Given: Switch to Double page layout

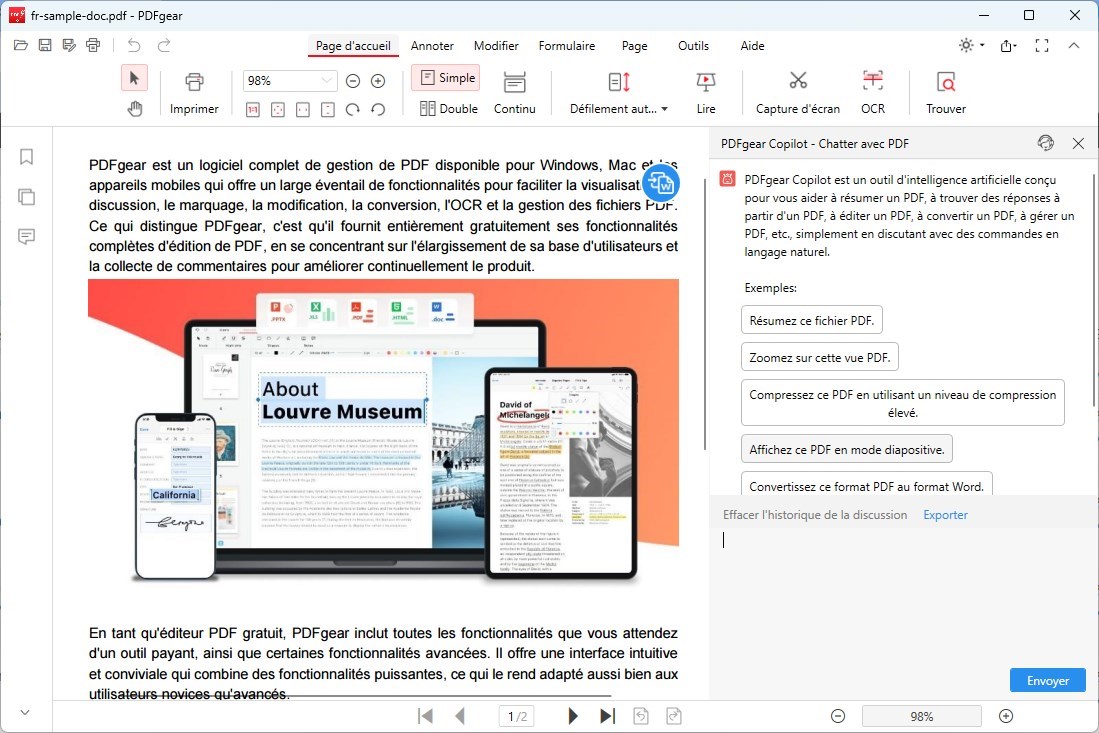Looking at the screenshot, I should tap(448, 109).
